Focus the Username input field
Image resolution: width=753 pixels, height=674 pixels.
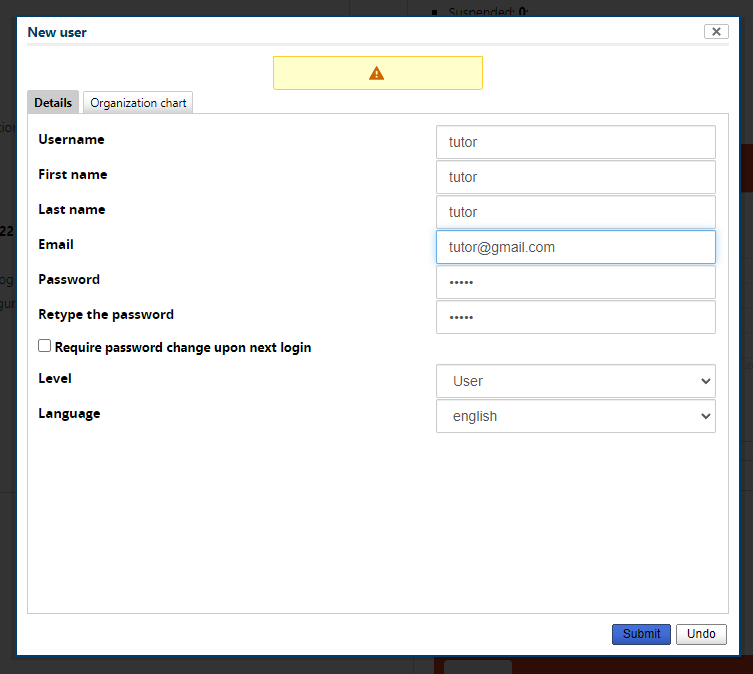coord(576,142)
